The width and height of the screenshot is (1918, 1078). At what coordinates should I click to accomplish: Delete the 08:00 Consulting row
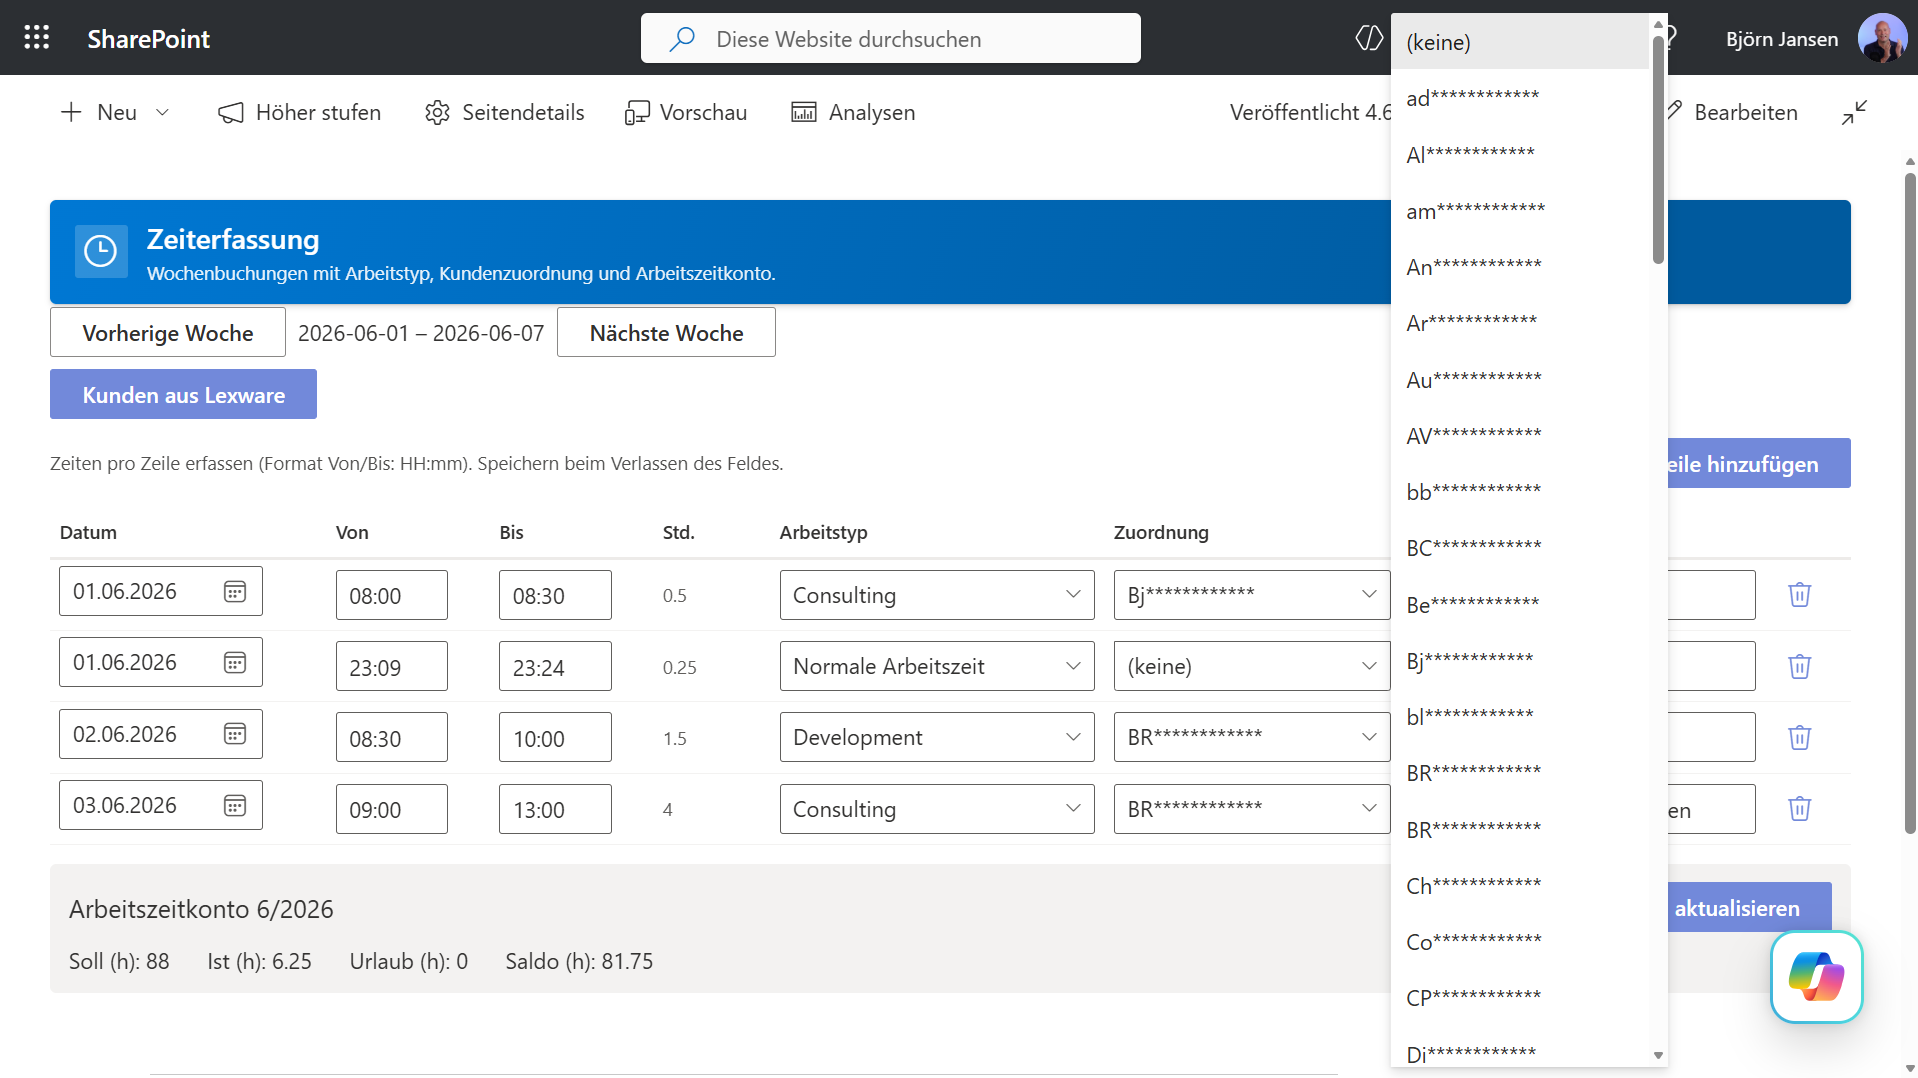[1799, 595]
